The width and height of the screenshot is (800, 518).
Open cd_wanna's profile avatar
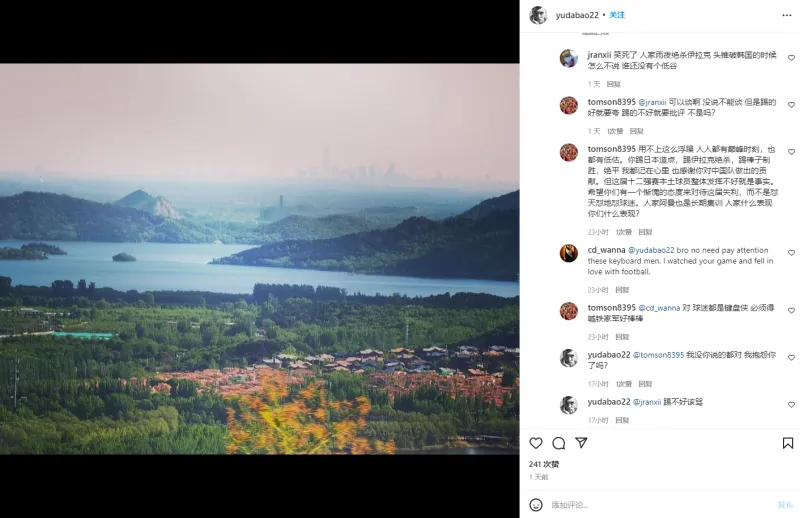click(x=569, y=253)
